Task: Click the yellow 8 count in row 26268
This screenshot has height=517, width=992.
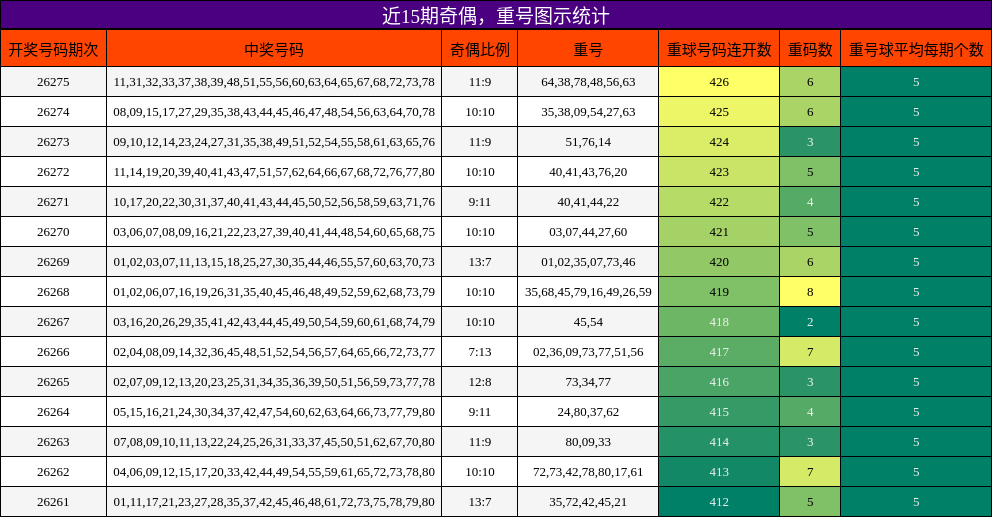Action: point(810,292)
